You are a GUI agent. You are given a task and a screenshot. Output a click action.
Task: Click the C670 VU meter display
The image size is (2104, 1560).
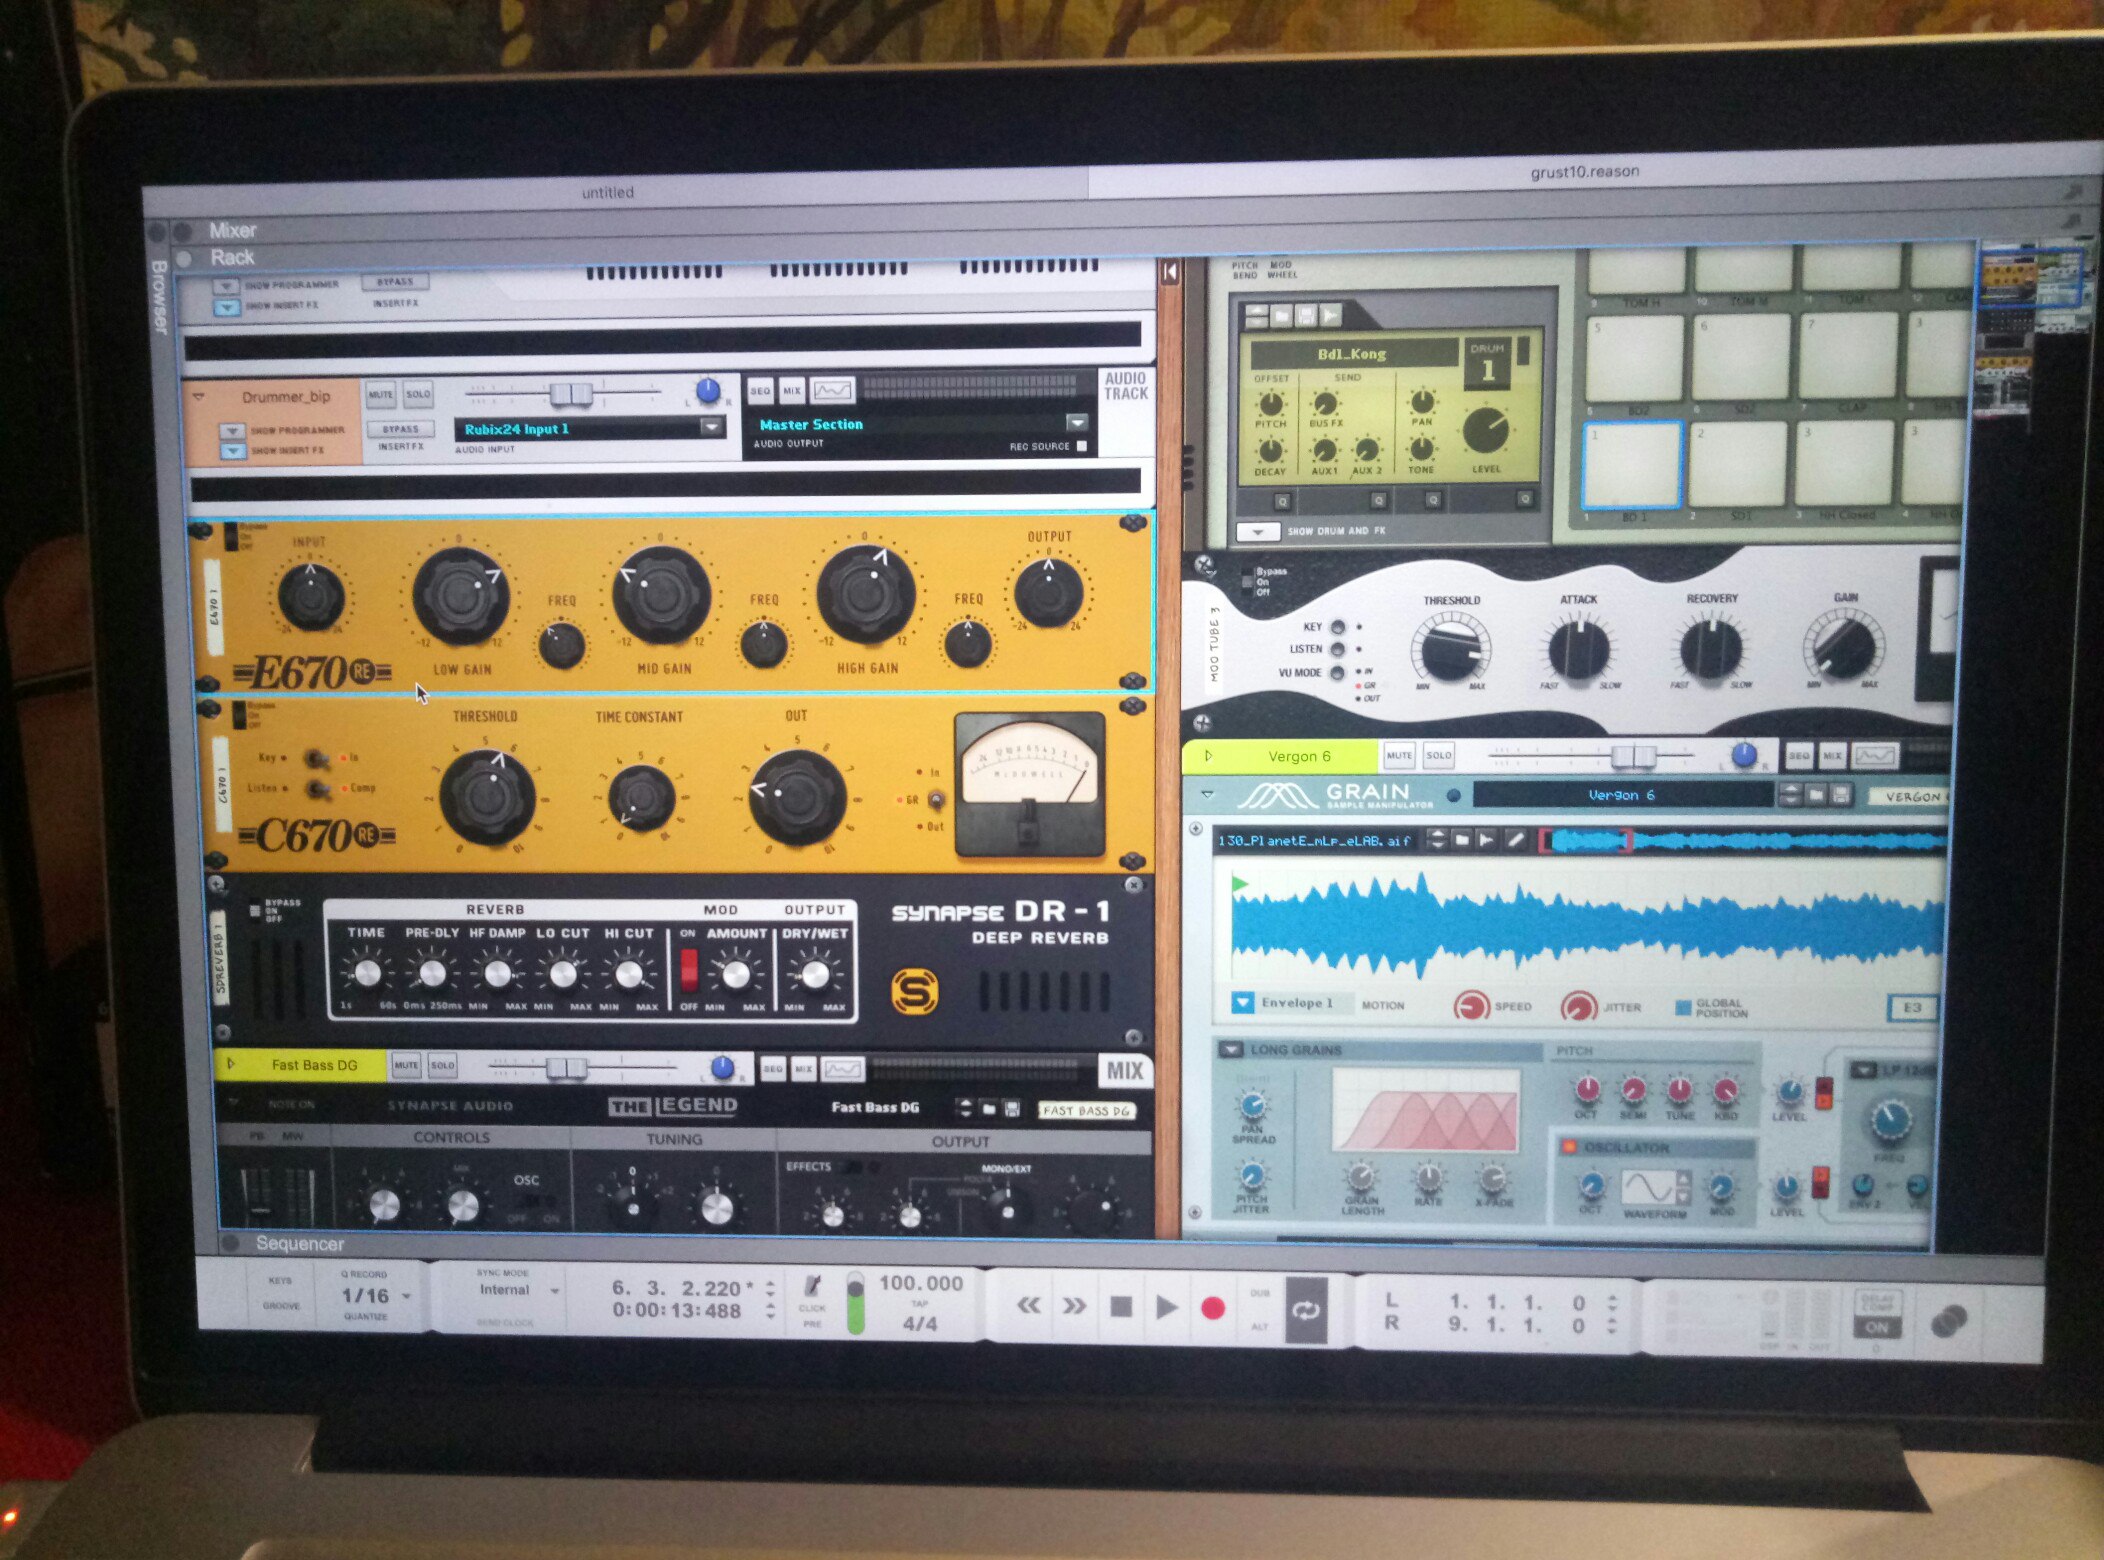1030,785
